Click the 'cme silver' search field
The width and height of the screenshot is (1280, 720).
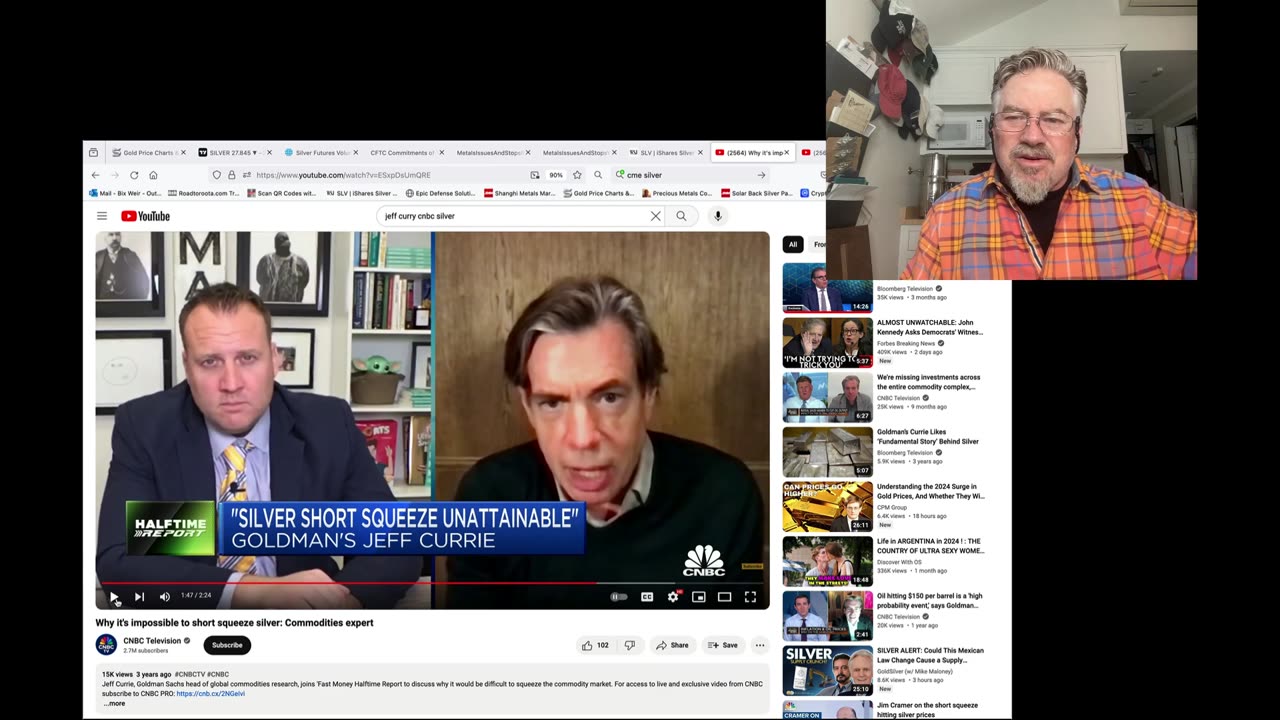(690, 175)
